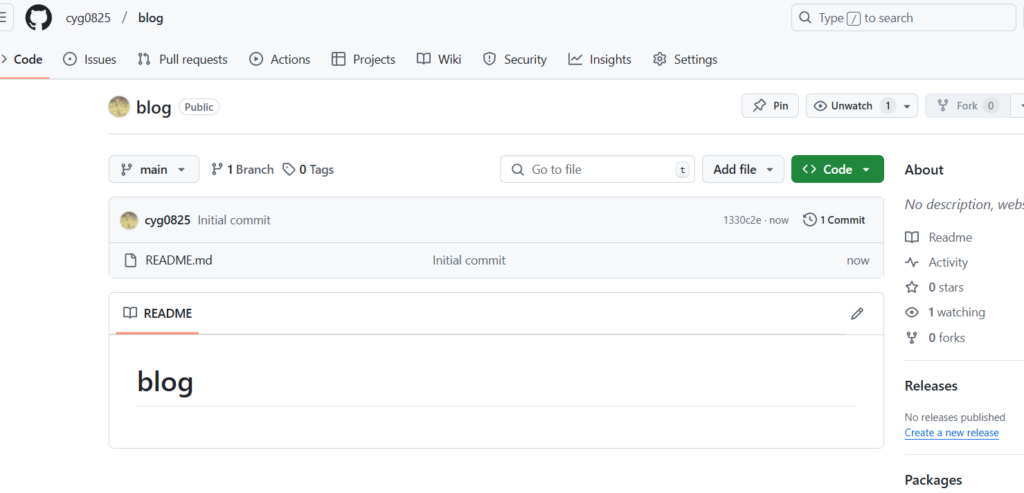This screenshot has height=493, width=1024.
Task: Open the repository Settings tab
Action: 685,59
